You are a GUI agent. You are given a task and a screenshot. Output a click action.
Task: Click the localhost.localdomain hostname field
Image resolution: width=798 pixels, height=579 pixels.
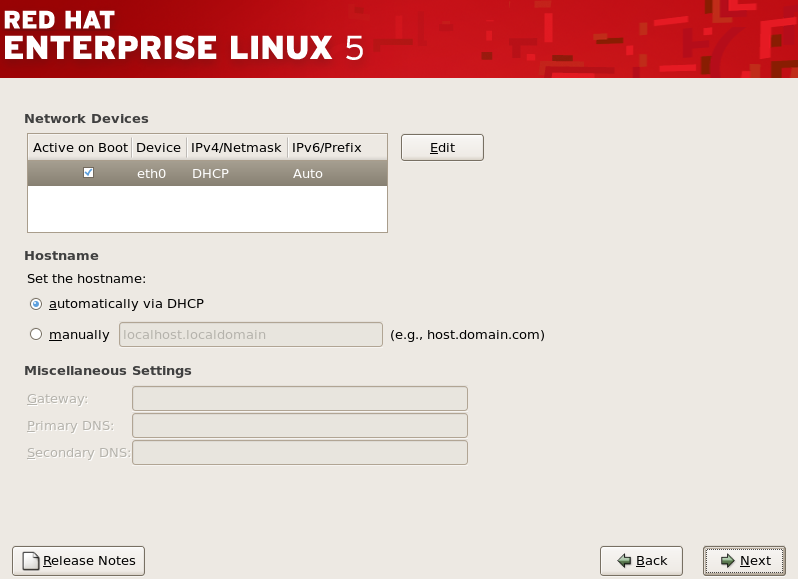click(251, 335)
